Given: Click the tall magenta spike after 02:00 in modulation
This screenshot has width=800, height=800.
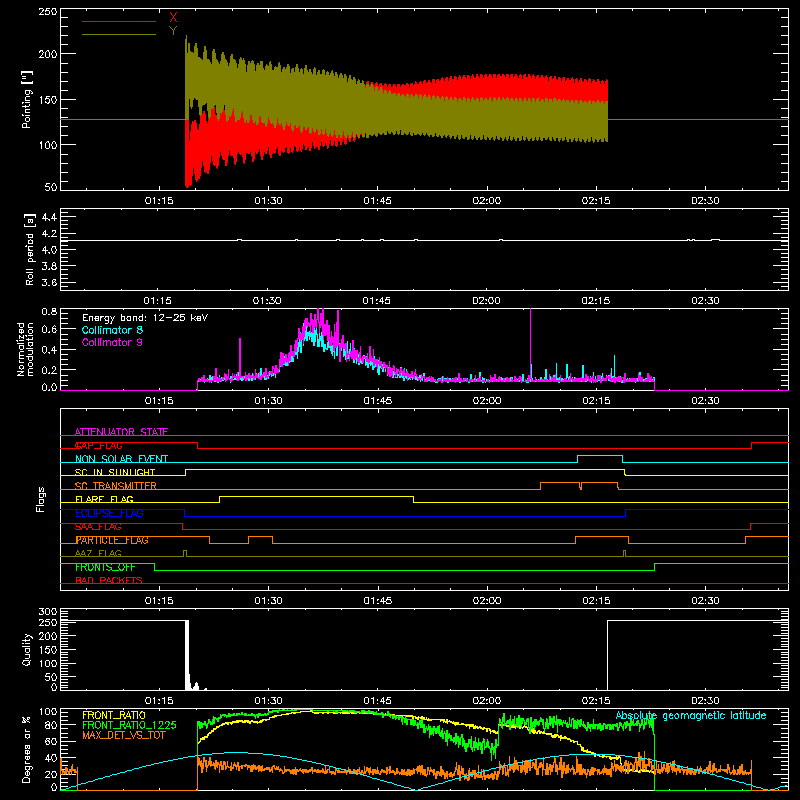Looking at the screenshot, I should tap(531, 343).
